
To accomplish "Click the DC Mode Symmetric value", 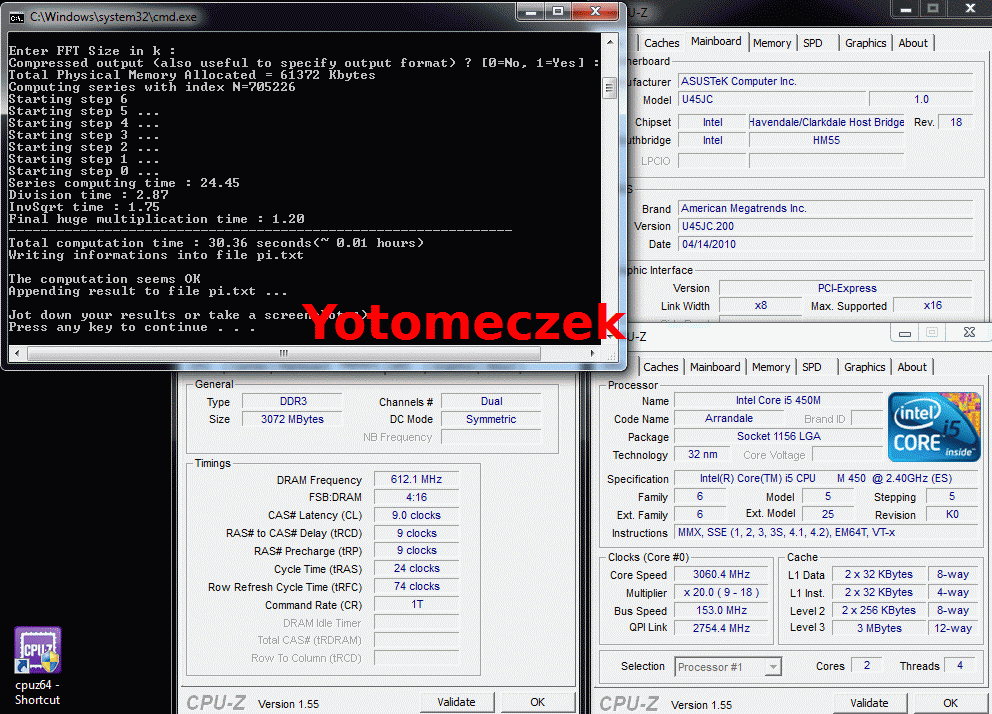I will (492, 419).
